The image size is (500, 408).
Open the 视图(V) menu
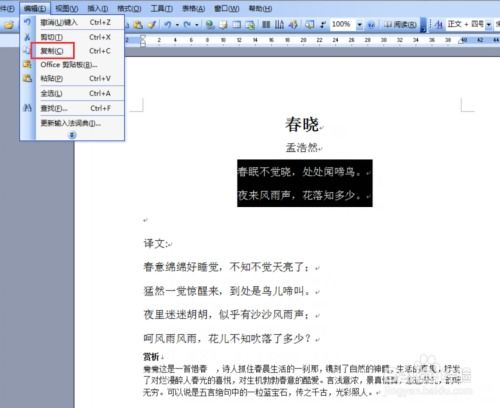click(x=67, y=8)
